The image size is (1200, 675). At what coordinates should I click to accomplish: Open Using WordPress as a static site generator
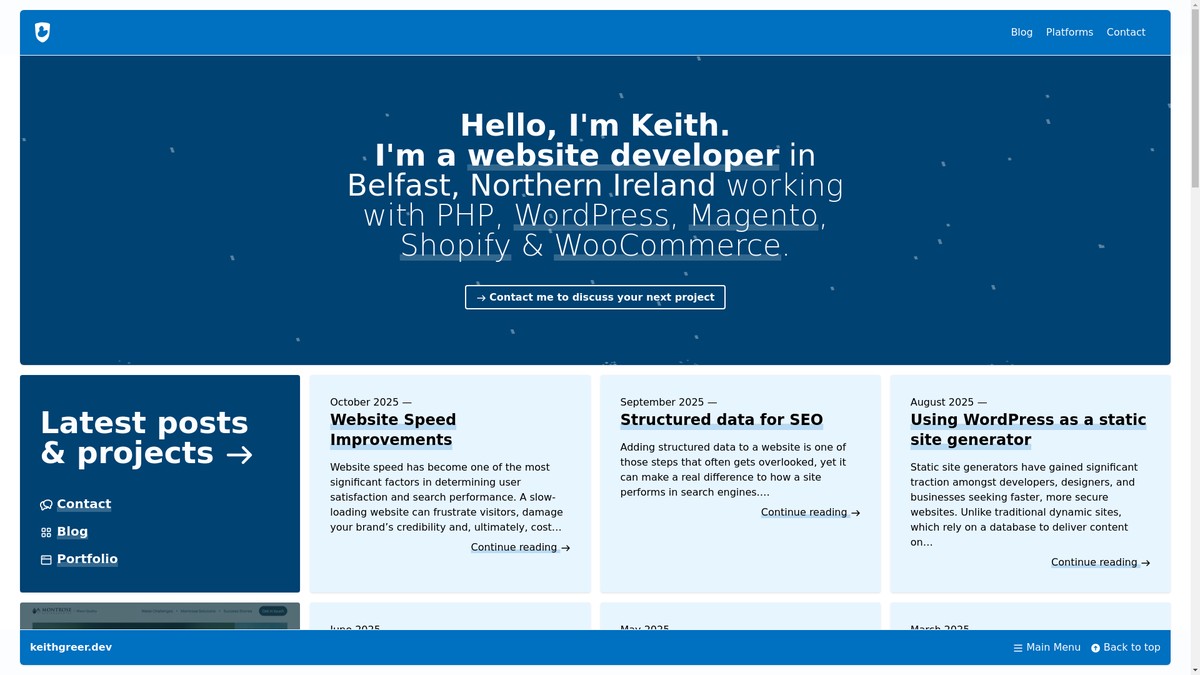1028,430
